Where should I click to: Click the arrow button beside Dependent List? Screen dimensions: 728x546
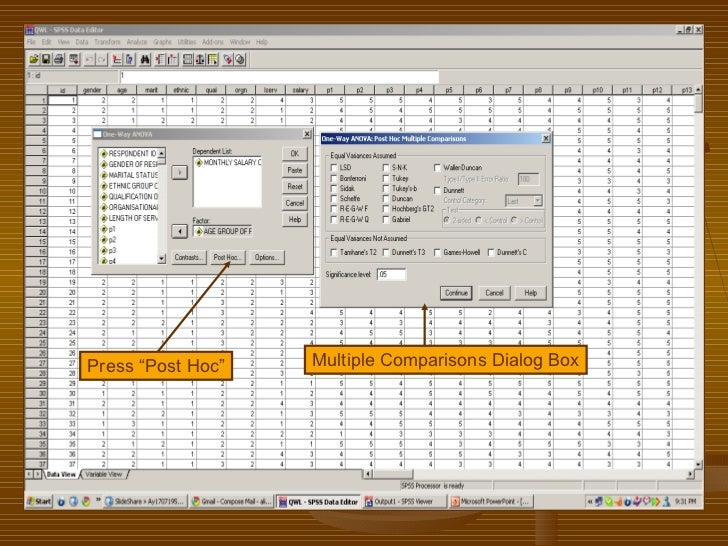click(180, 172)
